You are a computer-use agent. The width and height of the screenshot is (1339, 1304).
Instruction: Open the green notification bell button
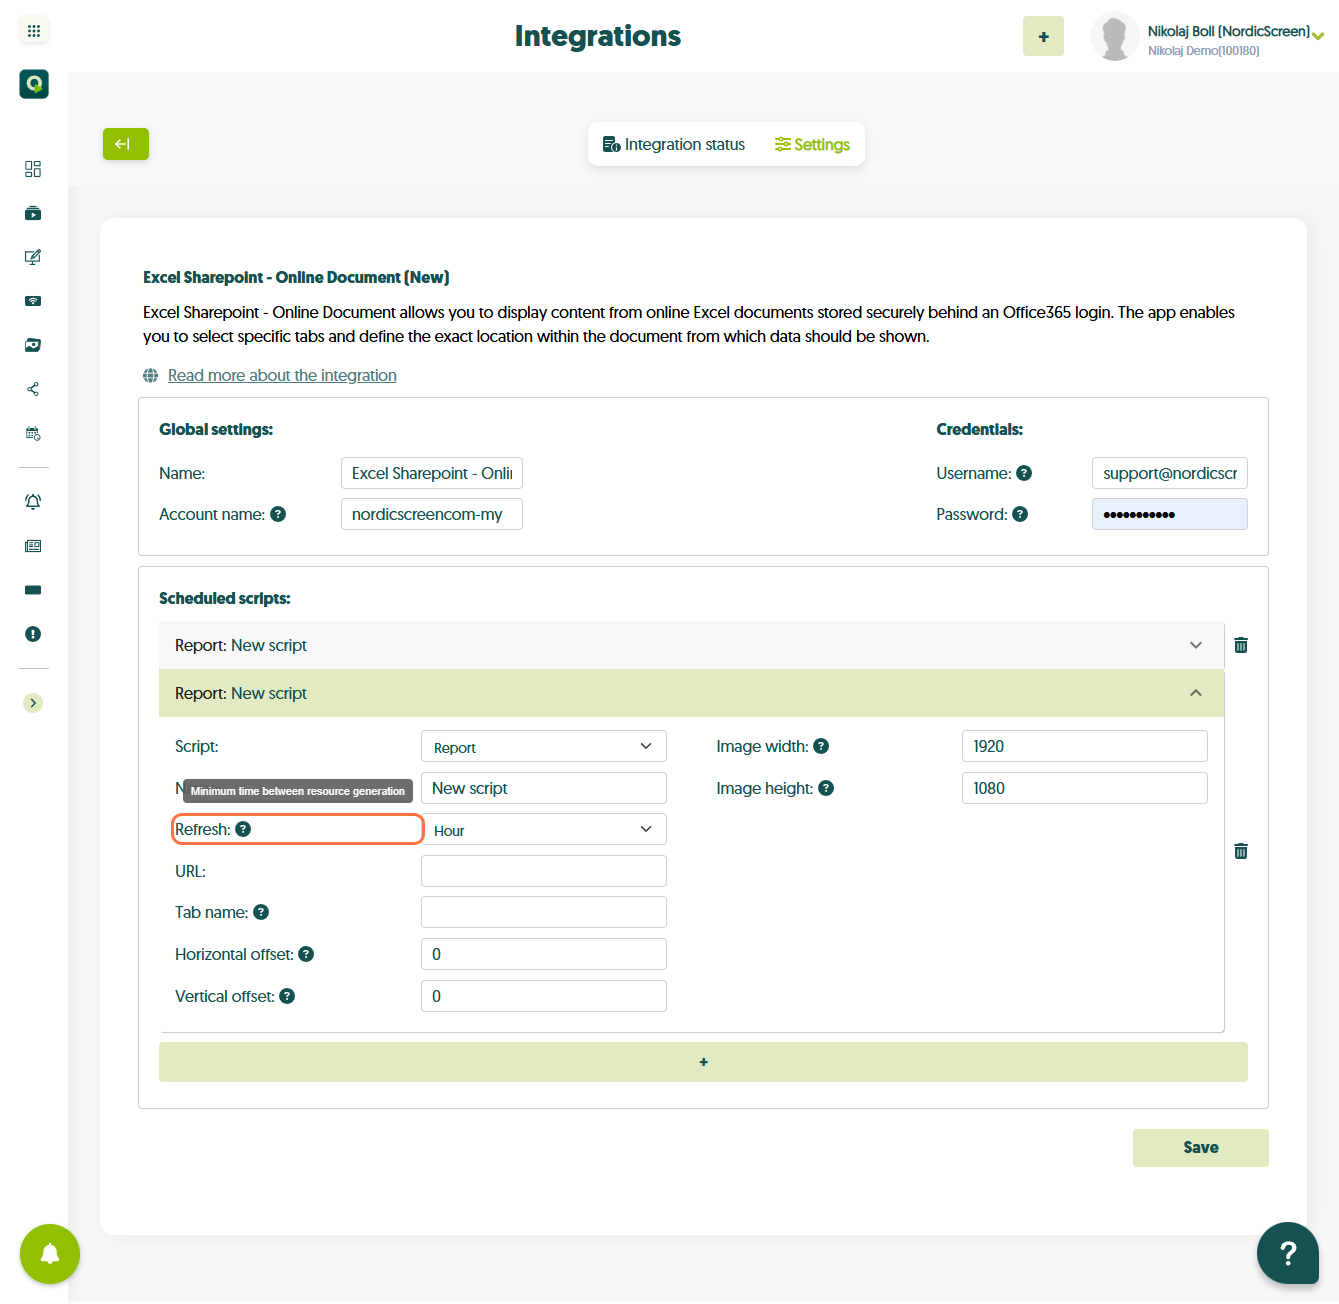(50, 1254)
